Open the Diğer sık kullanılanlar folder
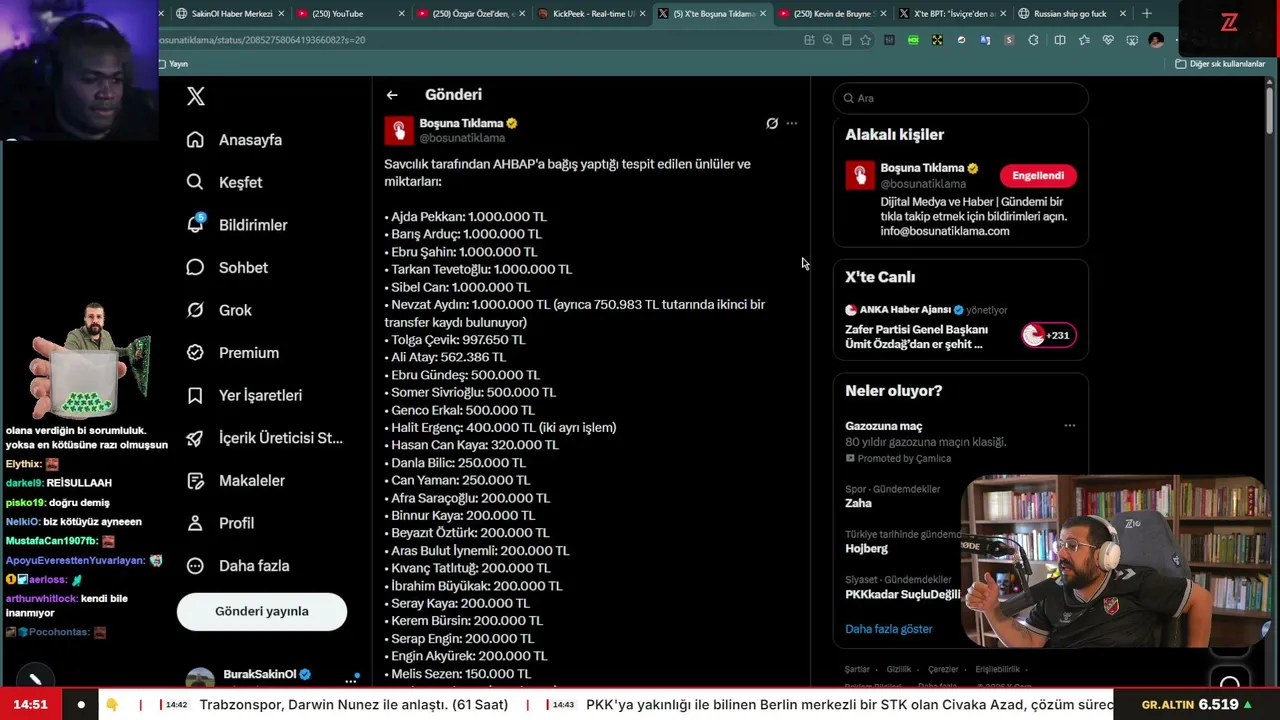1280x720 pixels. click(x=1220, y=64)
